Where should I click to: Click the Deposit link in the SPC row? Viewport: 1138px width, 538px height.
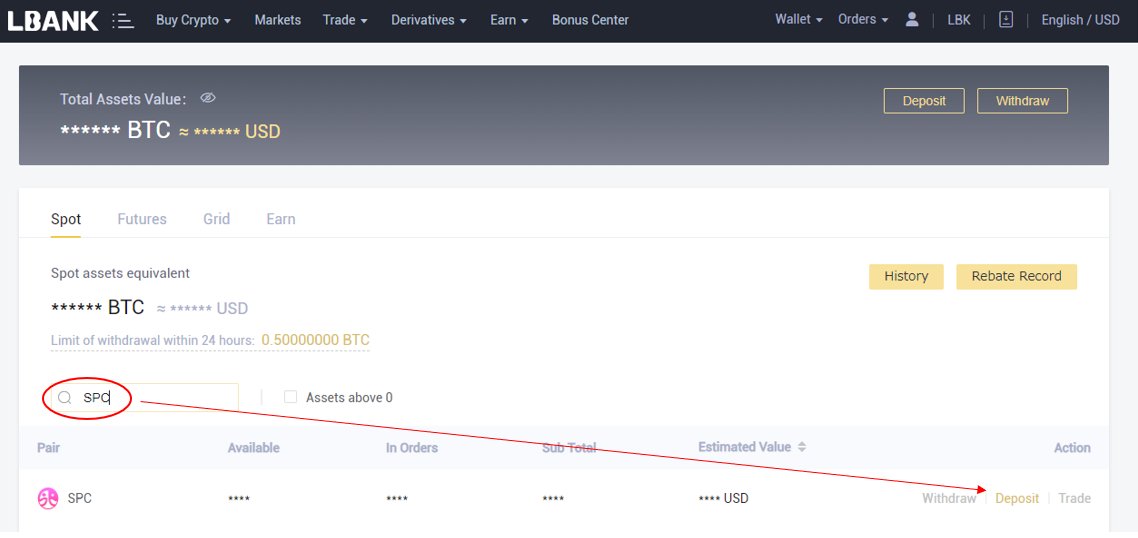click(x=1017, y=499)
